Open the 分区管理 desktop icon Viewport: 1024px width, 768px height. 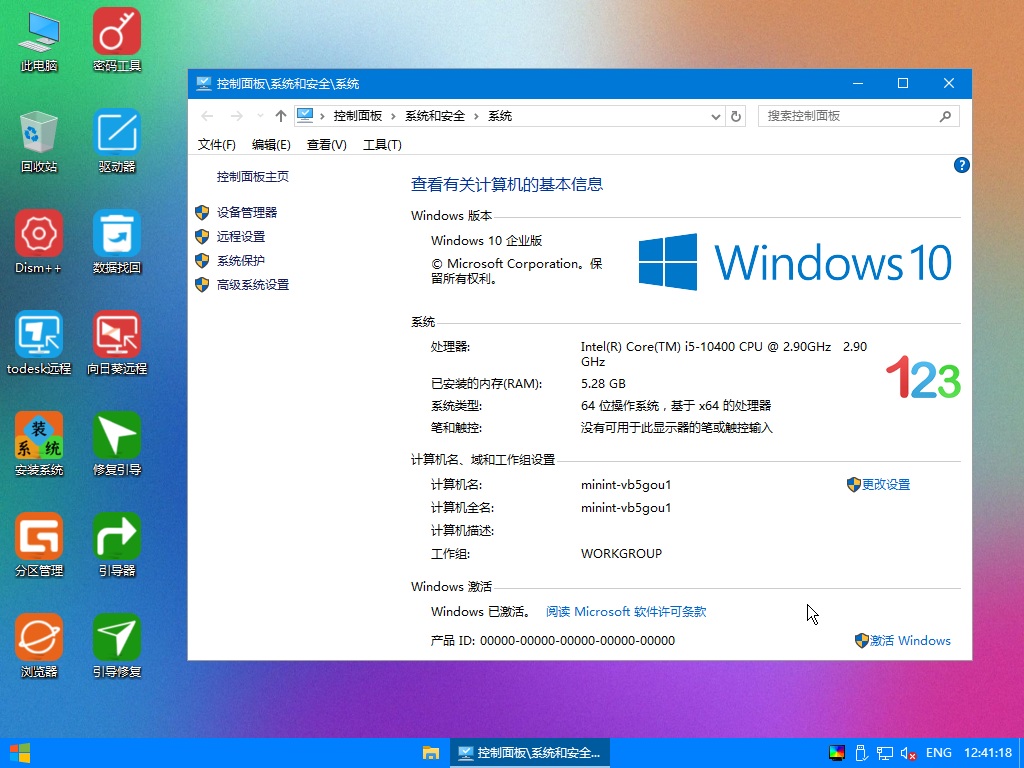pos(39,537)
